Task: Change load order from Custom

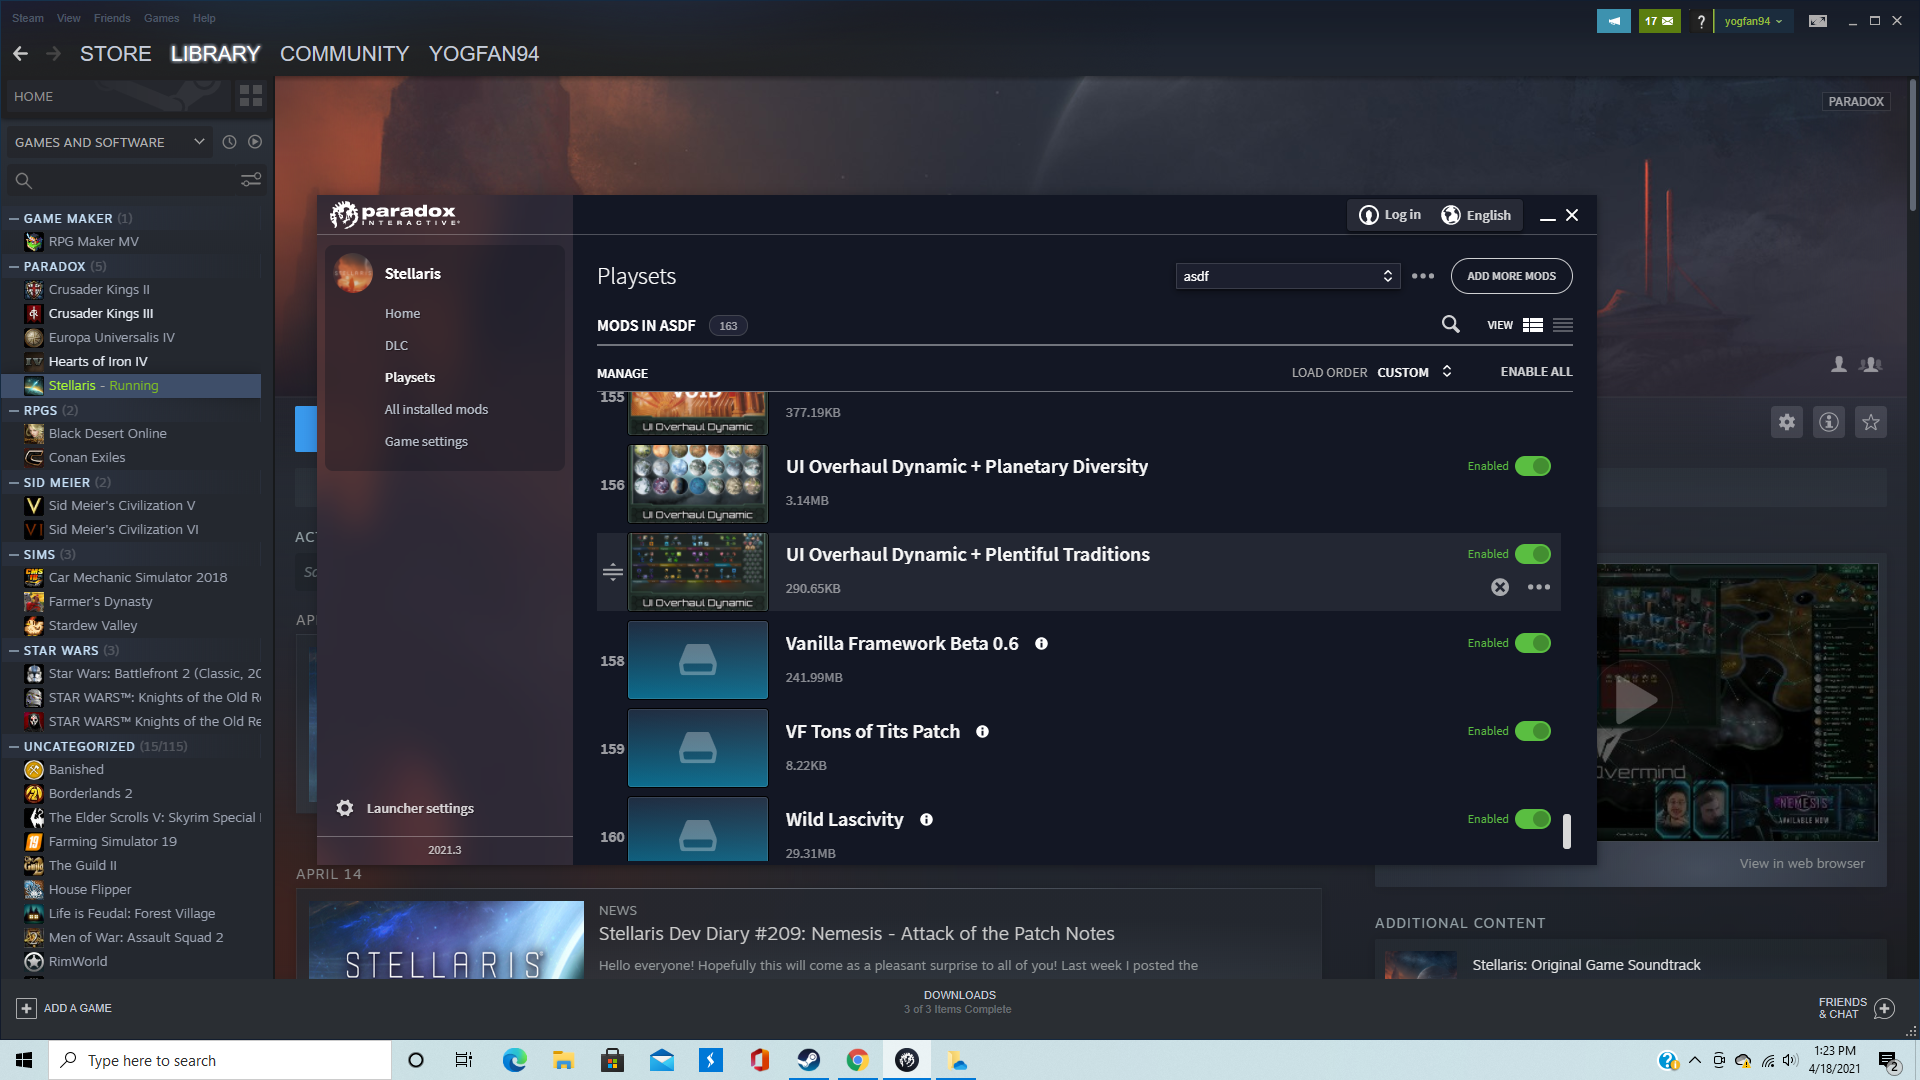Action: click(x=1415, y=372)
